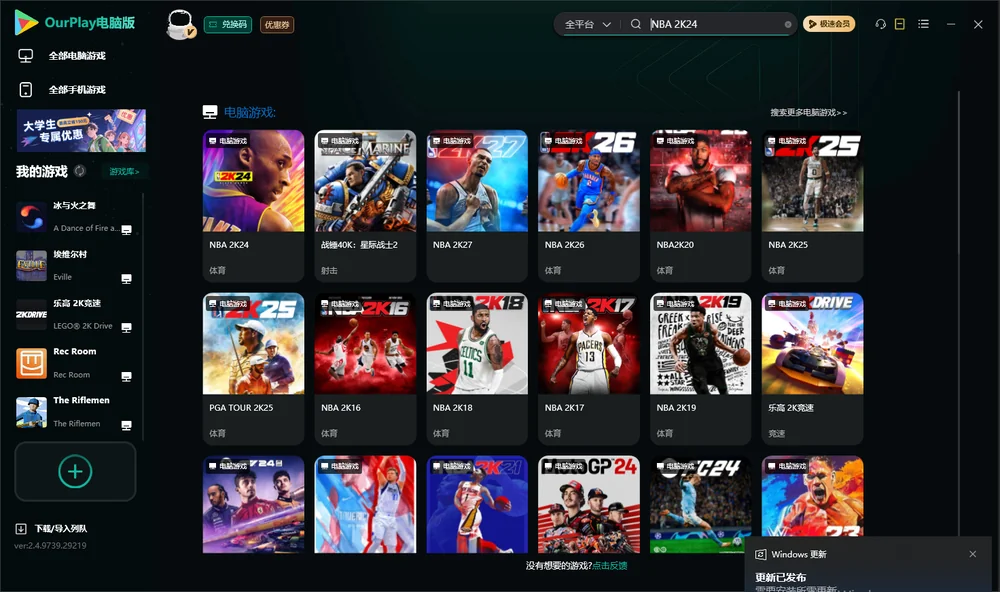Image resolution: width=1000 pixels, height=592 pixels.
Task: Open the NBA 2K24 game card
Action: (x=253, y=205)
